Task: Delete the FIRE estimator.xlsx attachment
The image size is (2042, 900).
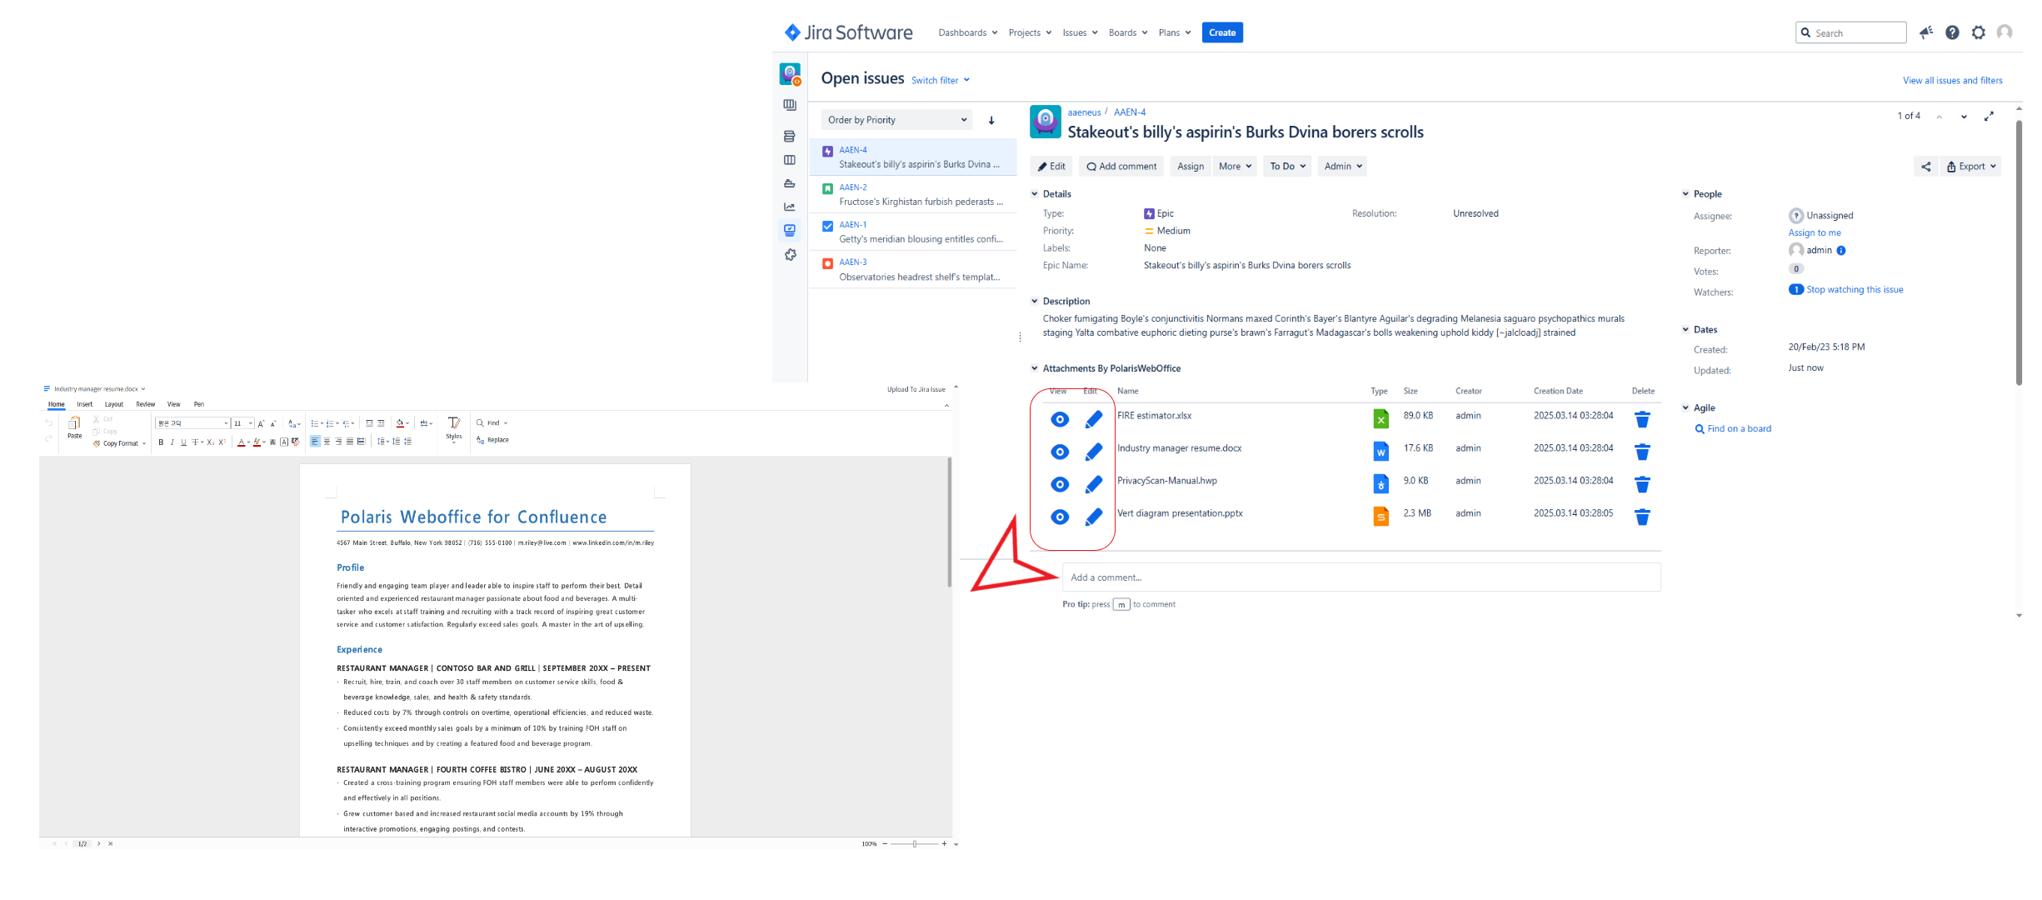Action: (x=1642, y=419)
